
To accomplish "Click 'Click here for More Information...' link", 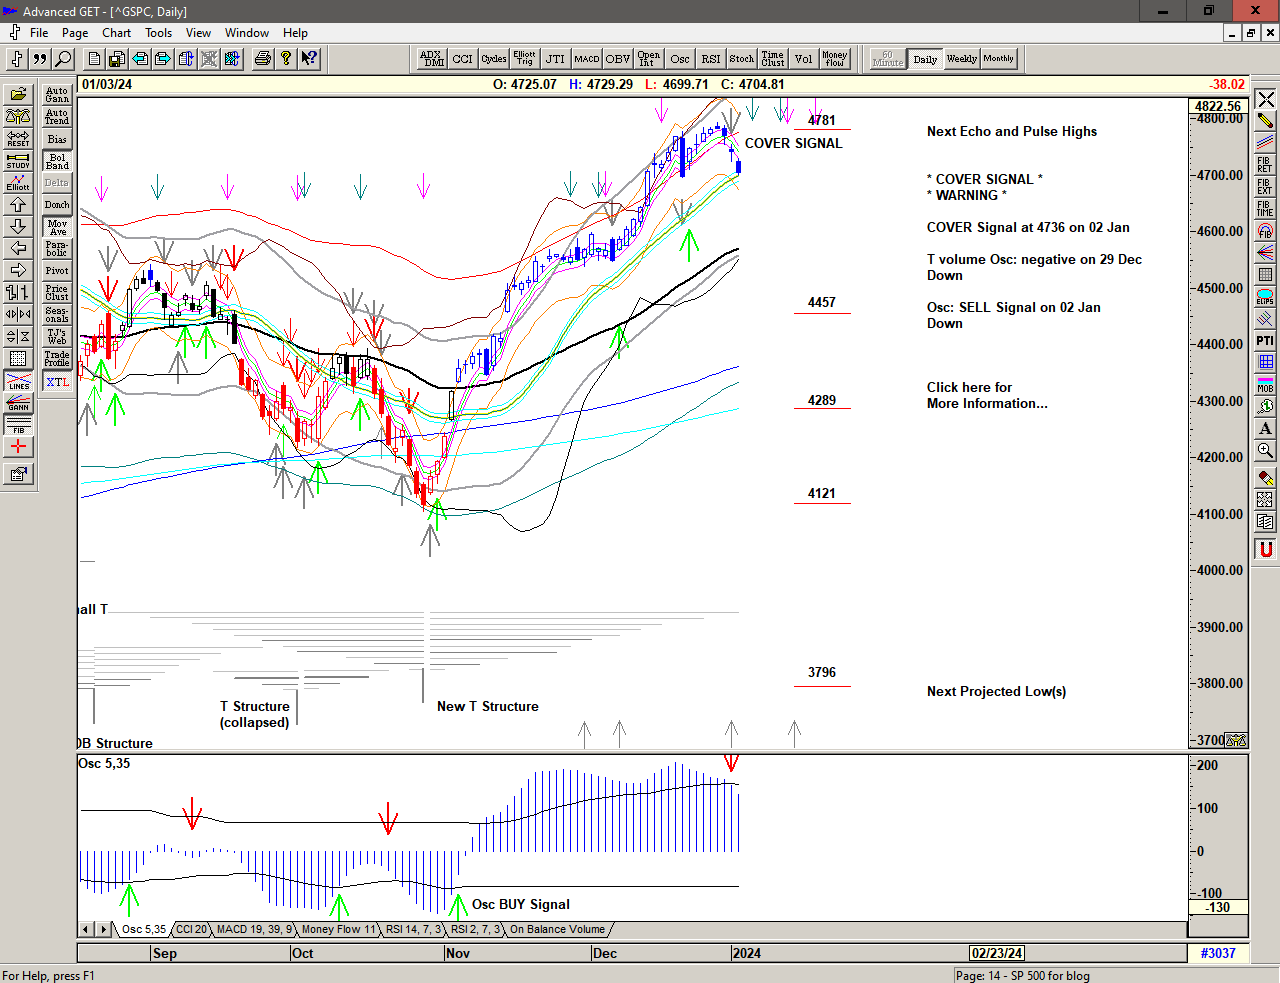I will coord(986,395).
